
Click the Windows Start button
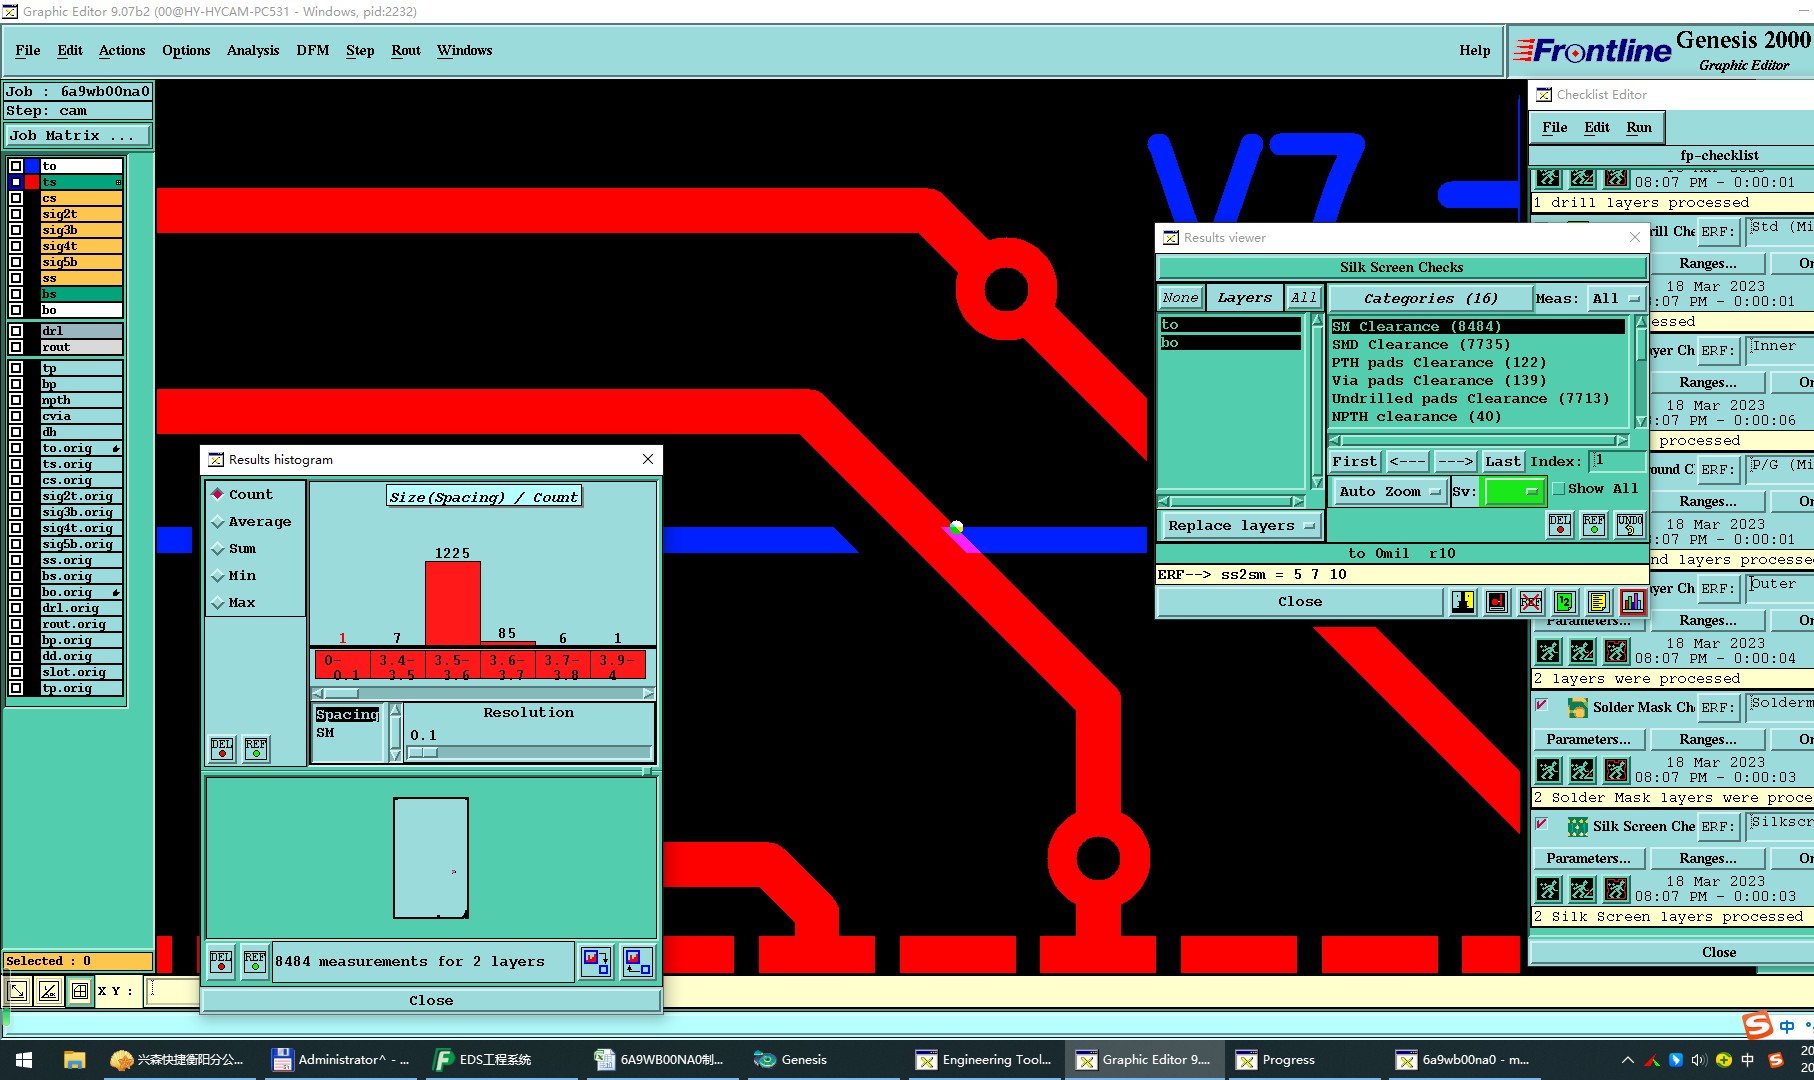coord(24,1059)
